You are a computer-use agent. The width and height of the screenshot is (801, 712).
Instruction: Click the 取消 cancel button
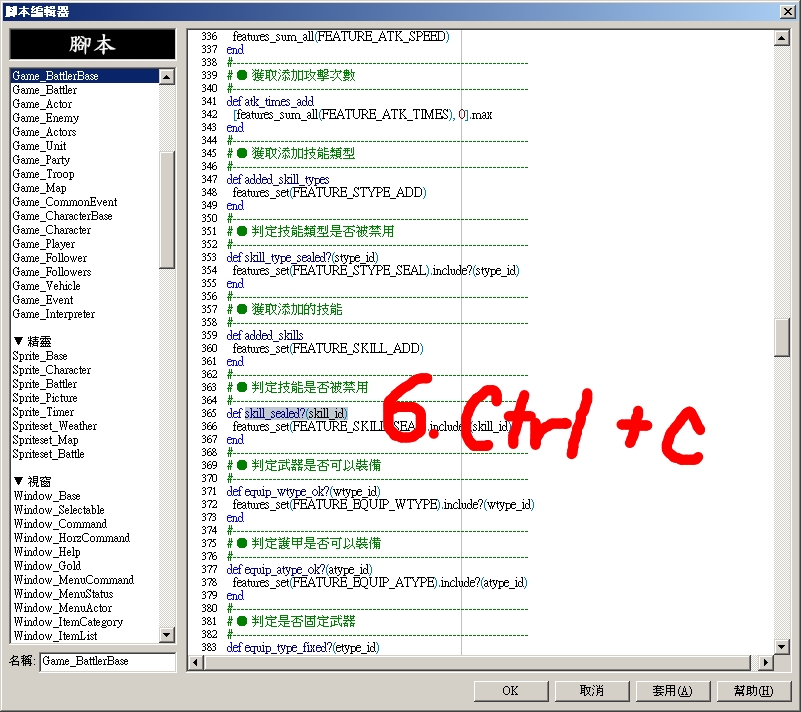coord(592,691)
